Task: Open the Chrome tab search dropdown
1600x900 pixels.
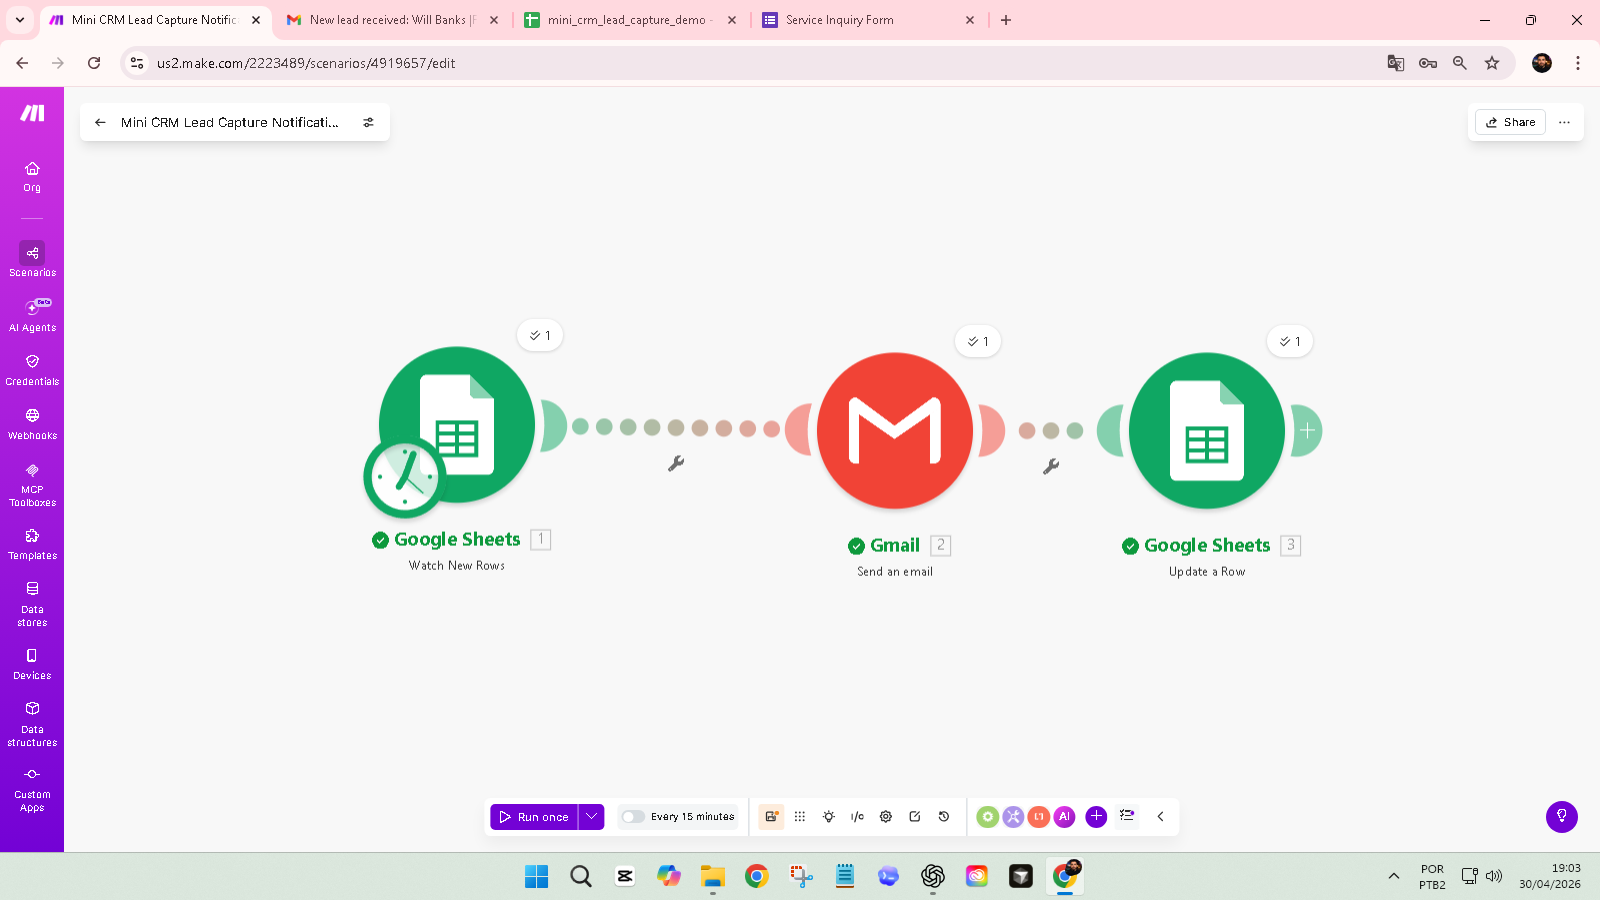Action: [x=20, y=20]
